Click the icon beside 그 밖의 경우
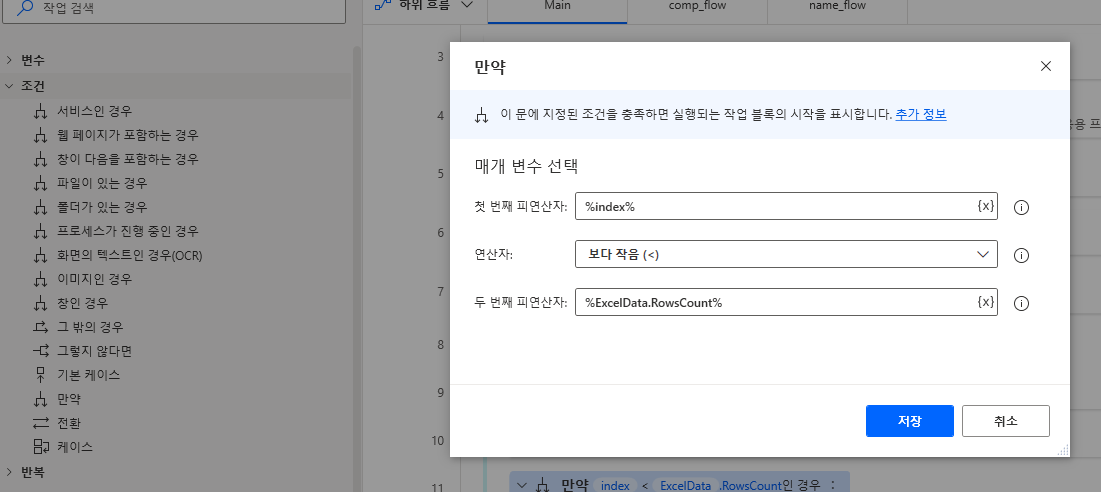The width and height of the screenshot is (1101, 492). click(40, 327)
